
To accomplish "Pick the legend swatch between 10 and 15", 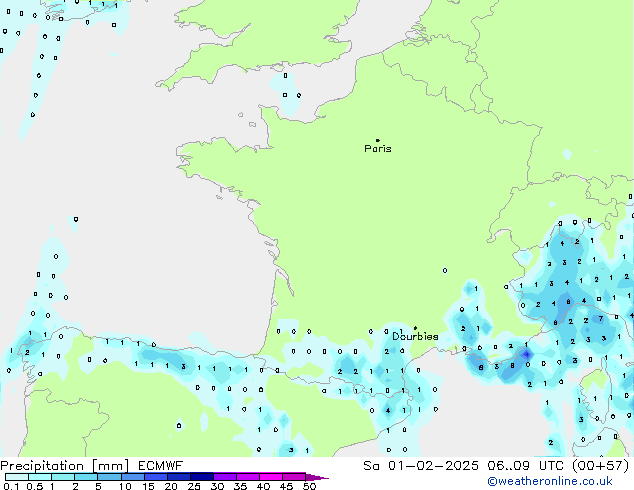I will pyautogui.click(x=132, y=477).
